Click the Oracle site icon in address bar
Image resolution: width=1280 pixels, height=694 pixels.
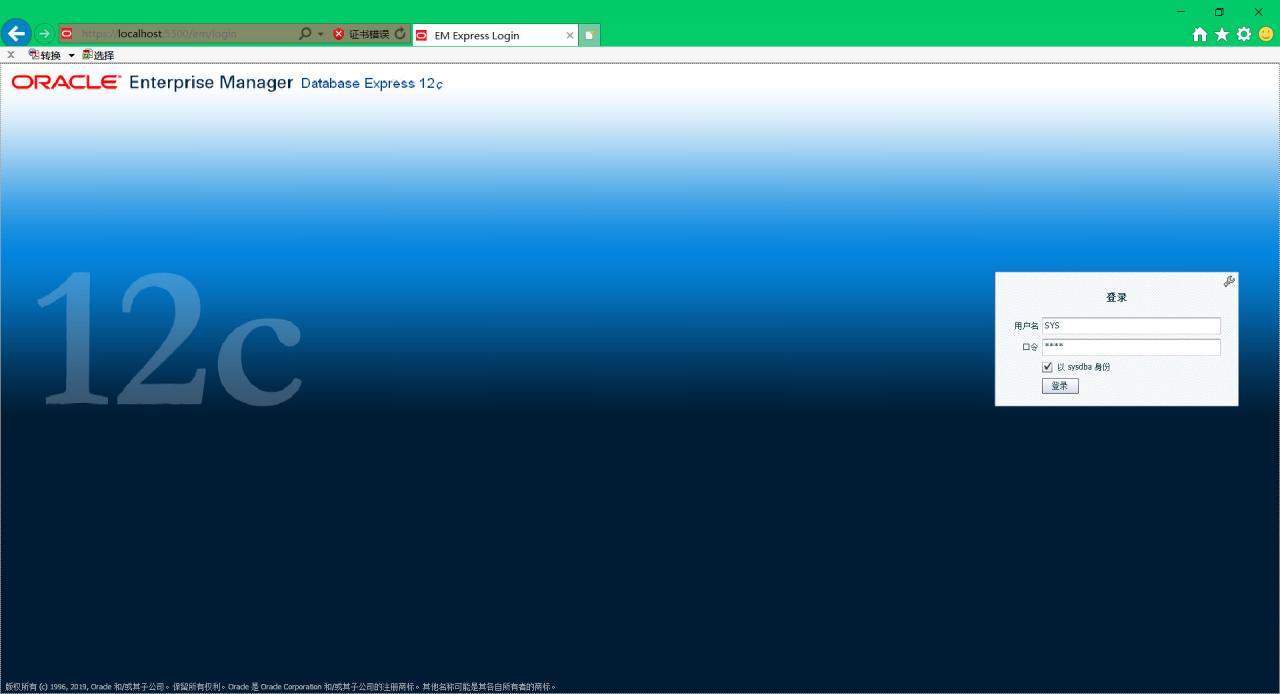tap(67, 34)
